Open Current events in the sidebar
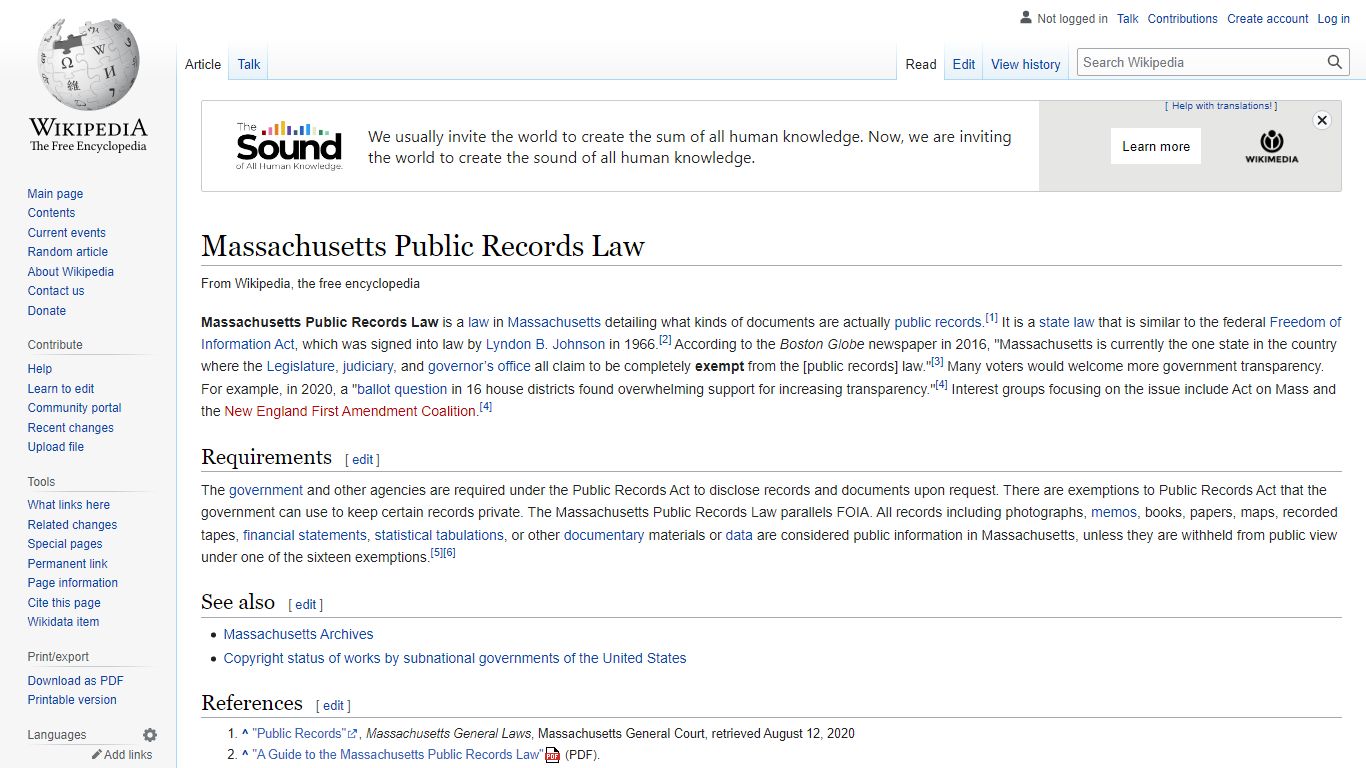 66,233
